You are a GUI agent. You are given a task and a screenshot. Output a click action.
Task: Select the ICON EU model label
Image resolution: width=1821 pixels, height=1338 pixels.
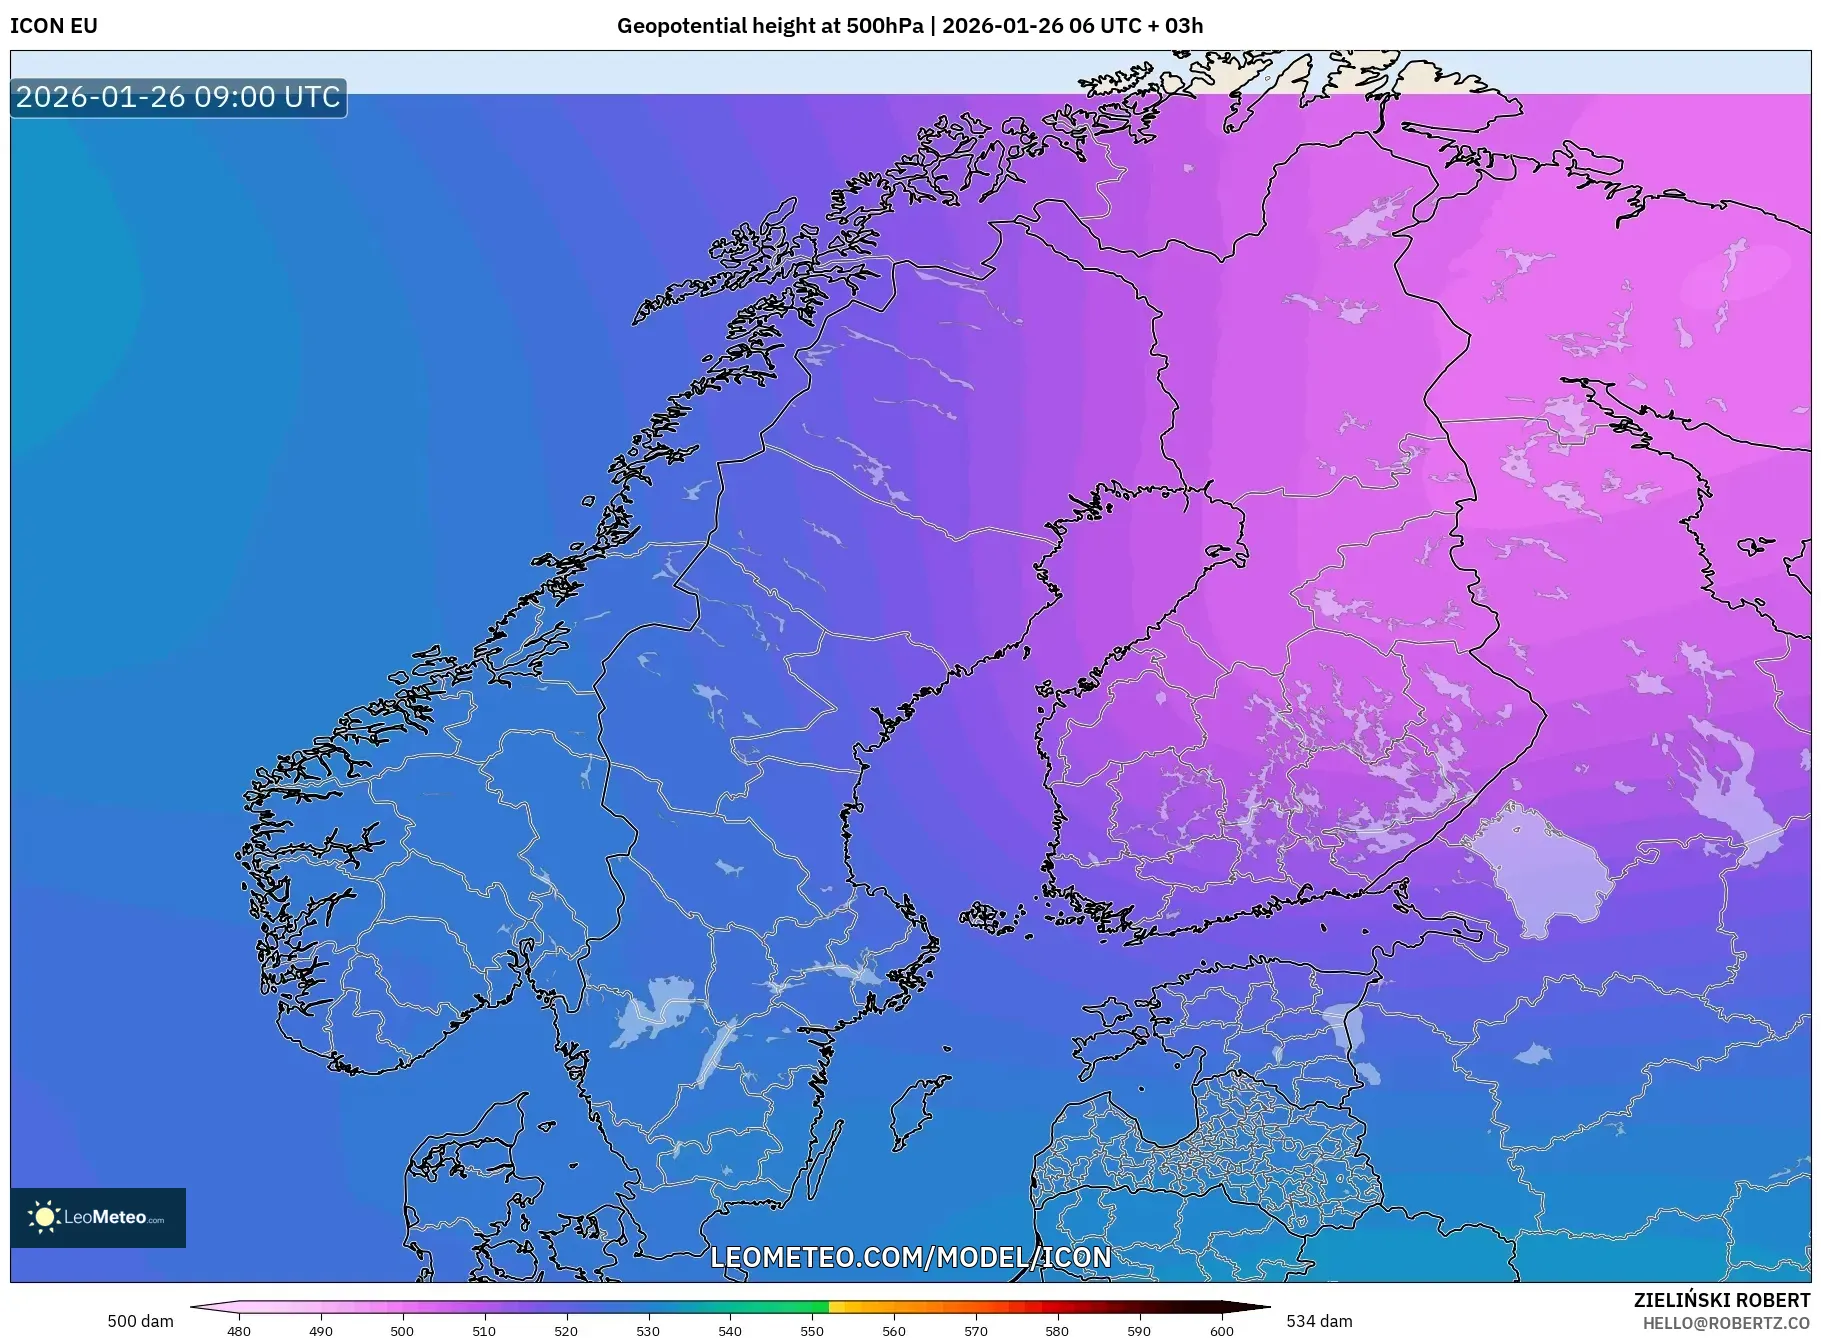tap(54, 26)
